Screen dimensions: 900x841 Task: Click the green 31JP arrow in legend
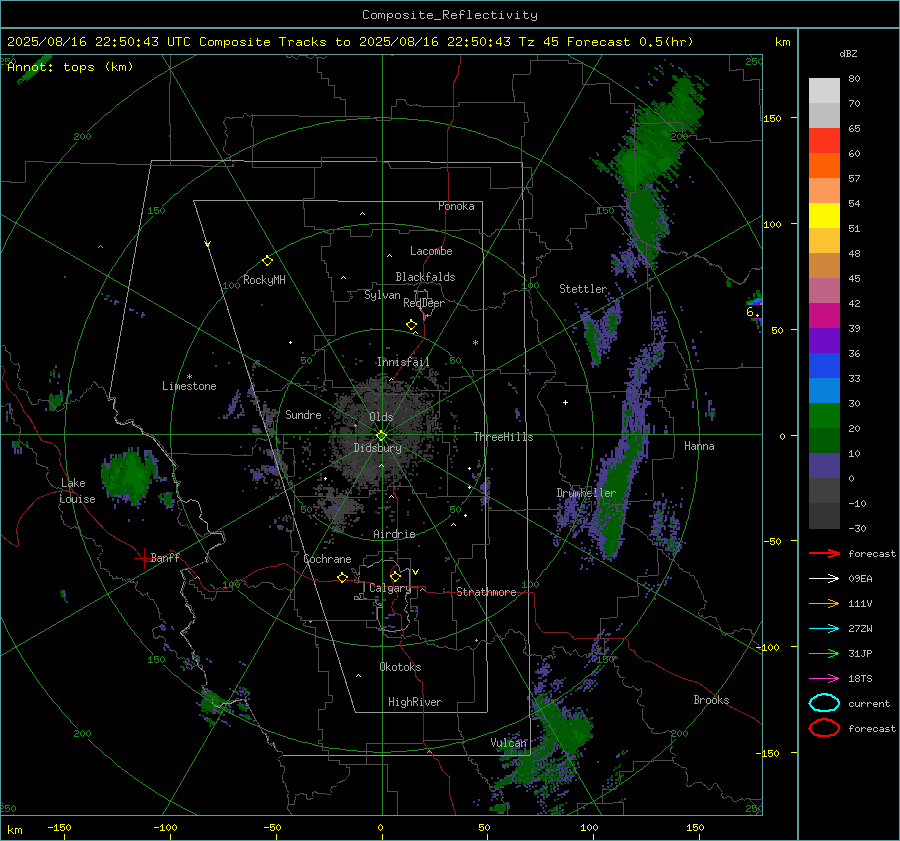pyautogui.click(x=824, y=653)
